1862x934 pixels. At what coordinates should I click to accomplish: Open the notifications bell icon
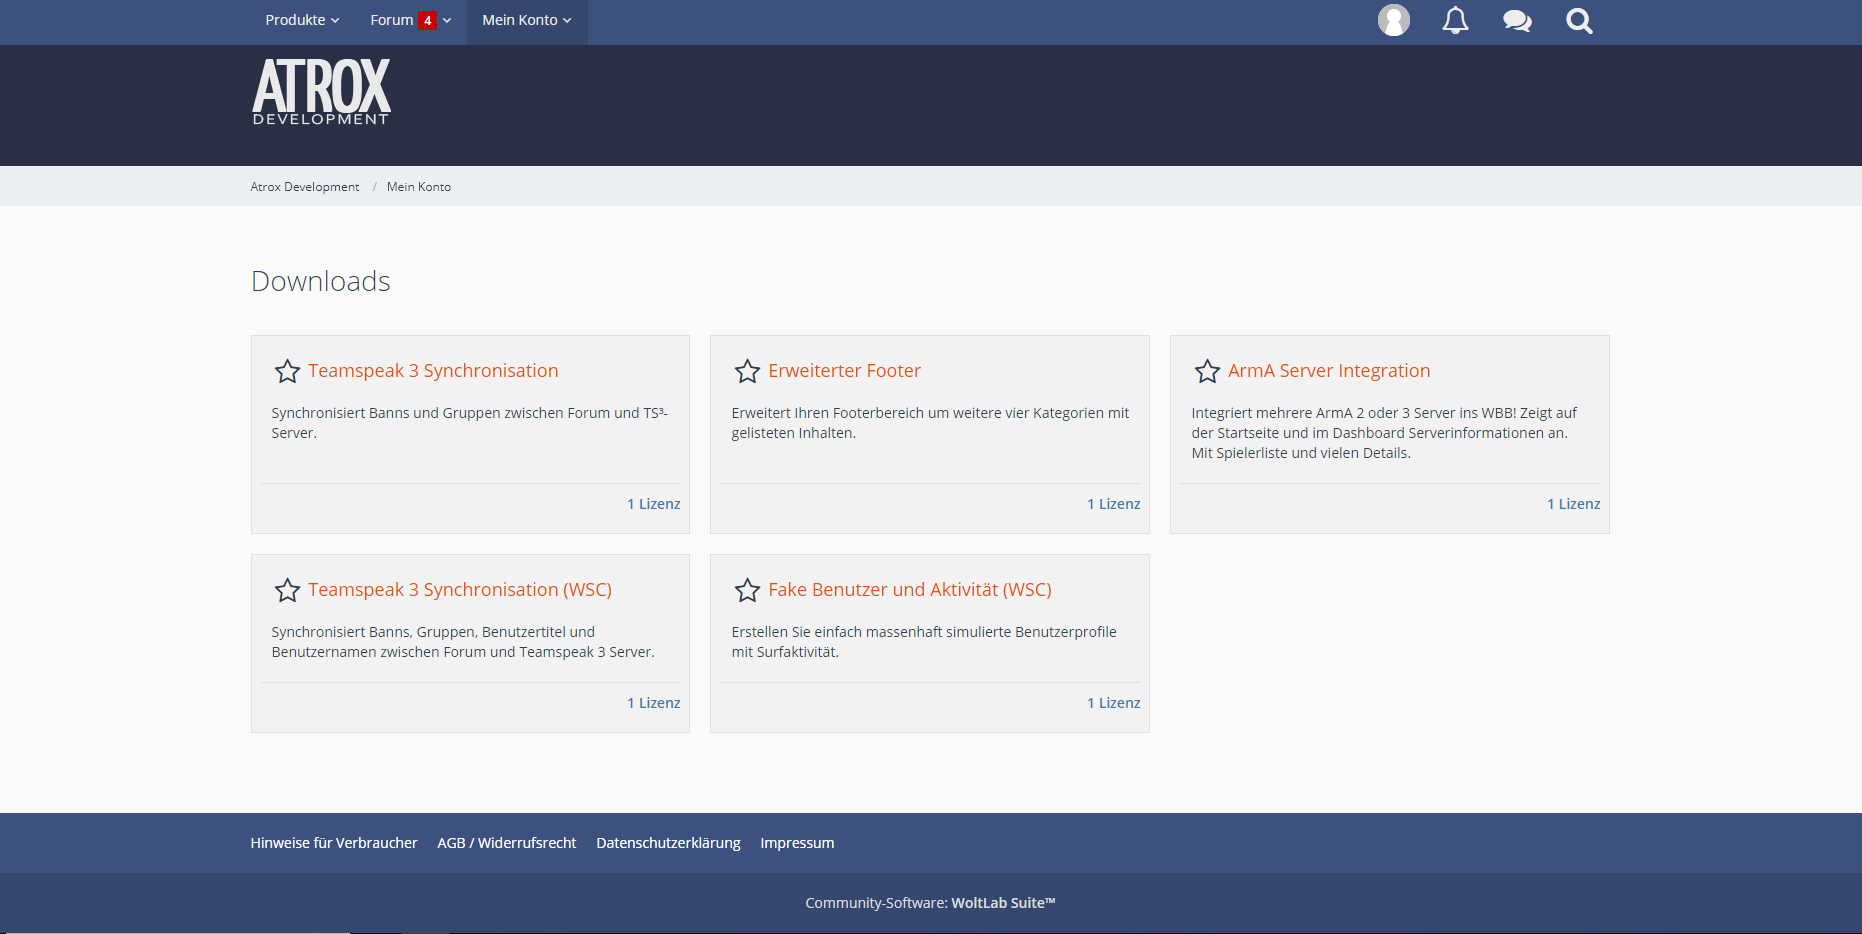[1455, 21]
